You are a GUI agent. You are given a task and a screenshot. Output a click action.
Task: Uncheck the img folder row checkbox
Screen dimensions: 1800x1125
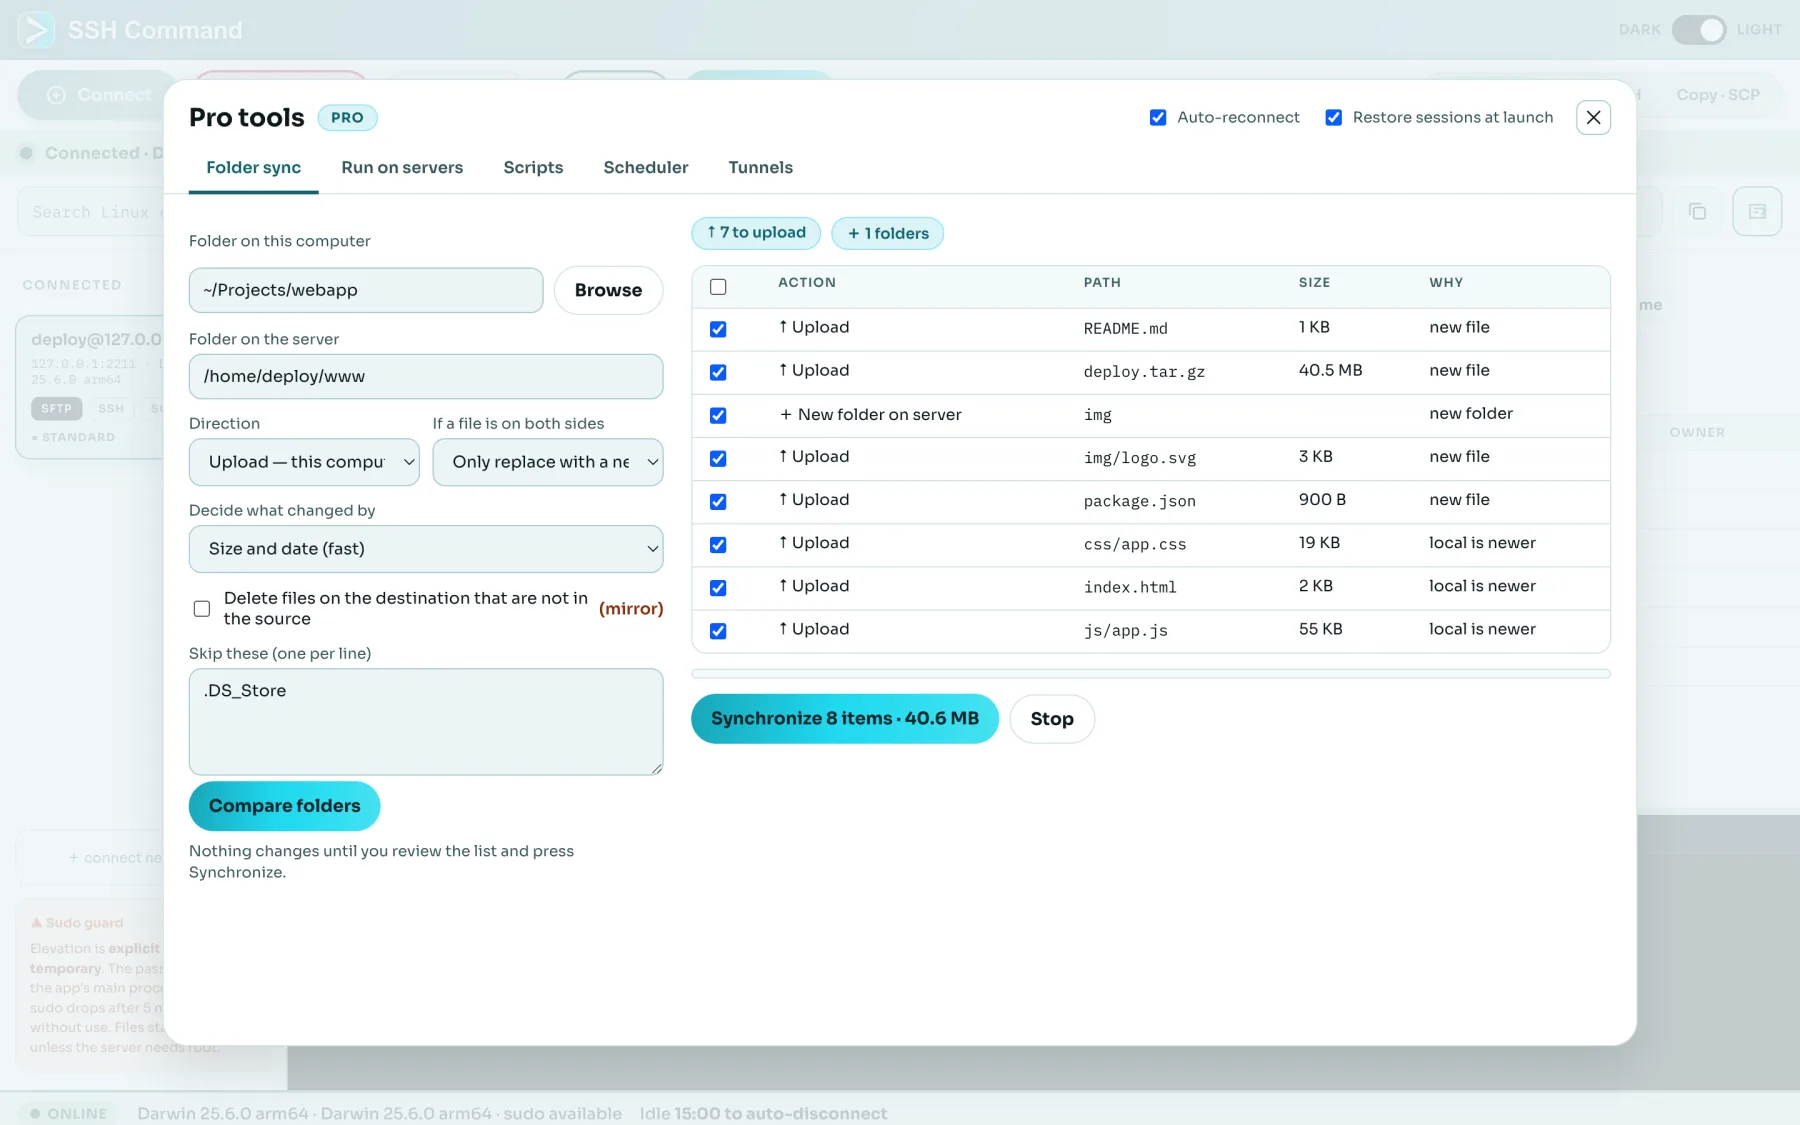(x=718, y=415)
